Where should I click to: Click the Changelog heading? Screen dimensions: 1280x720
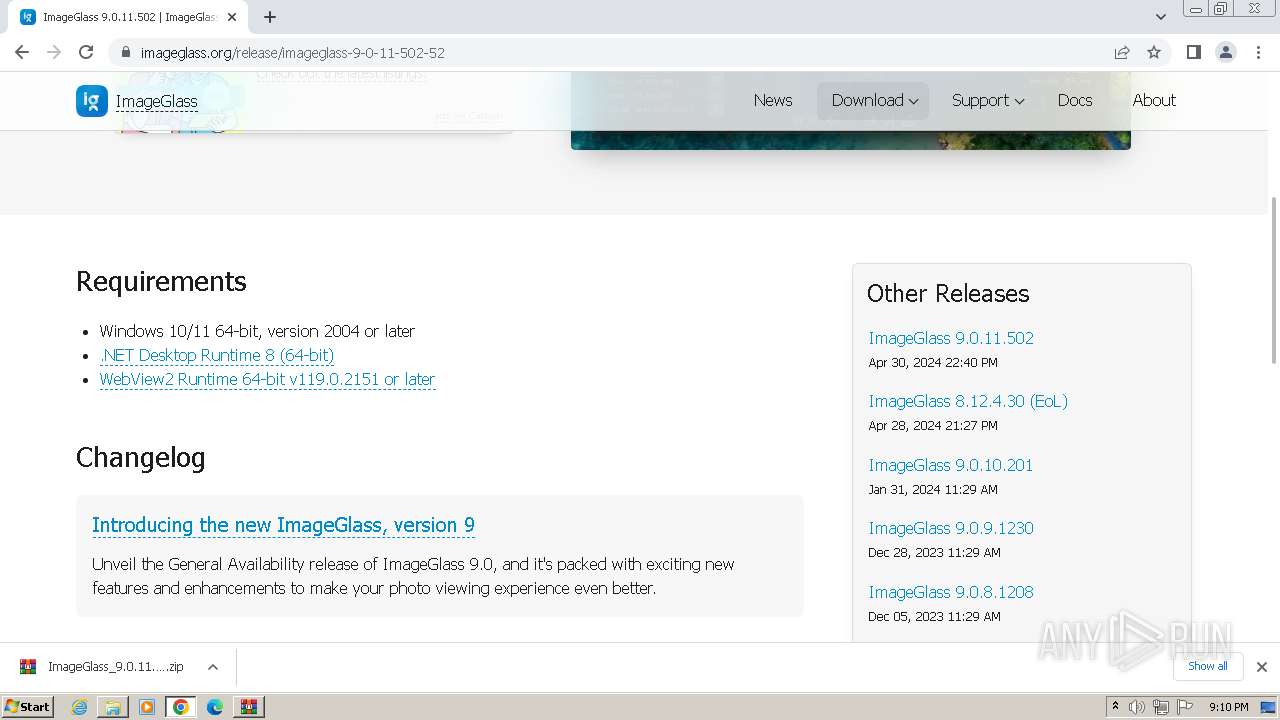(x=141, y=457)
